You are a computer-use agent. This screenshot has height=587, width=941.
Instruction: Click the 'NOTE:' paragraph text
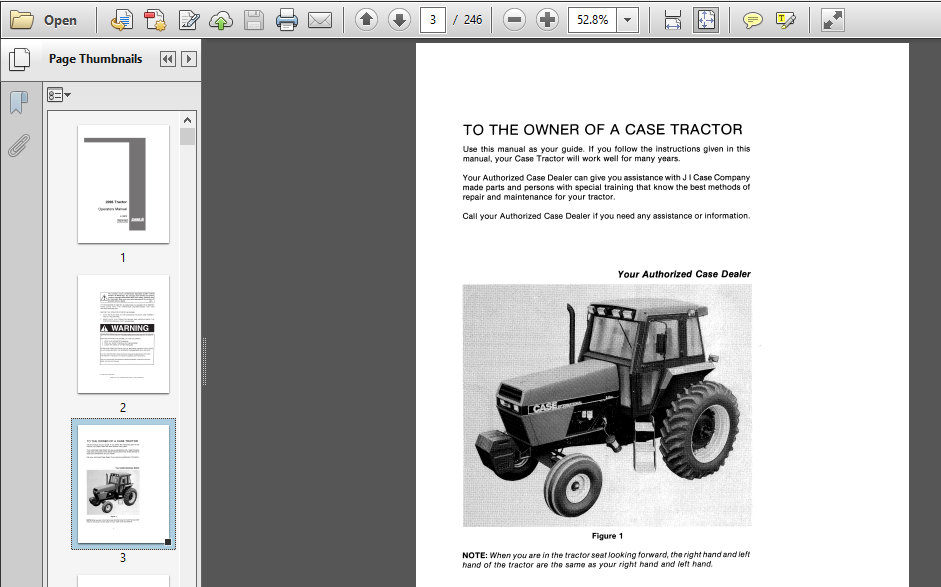click(x=606, y=559)
